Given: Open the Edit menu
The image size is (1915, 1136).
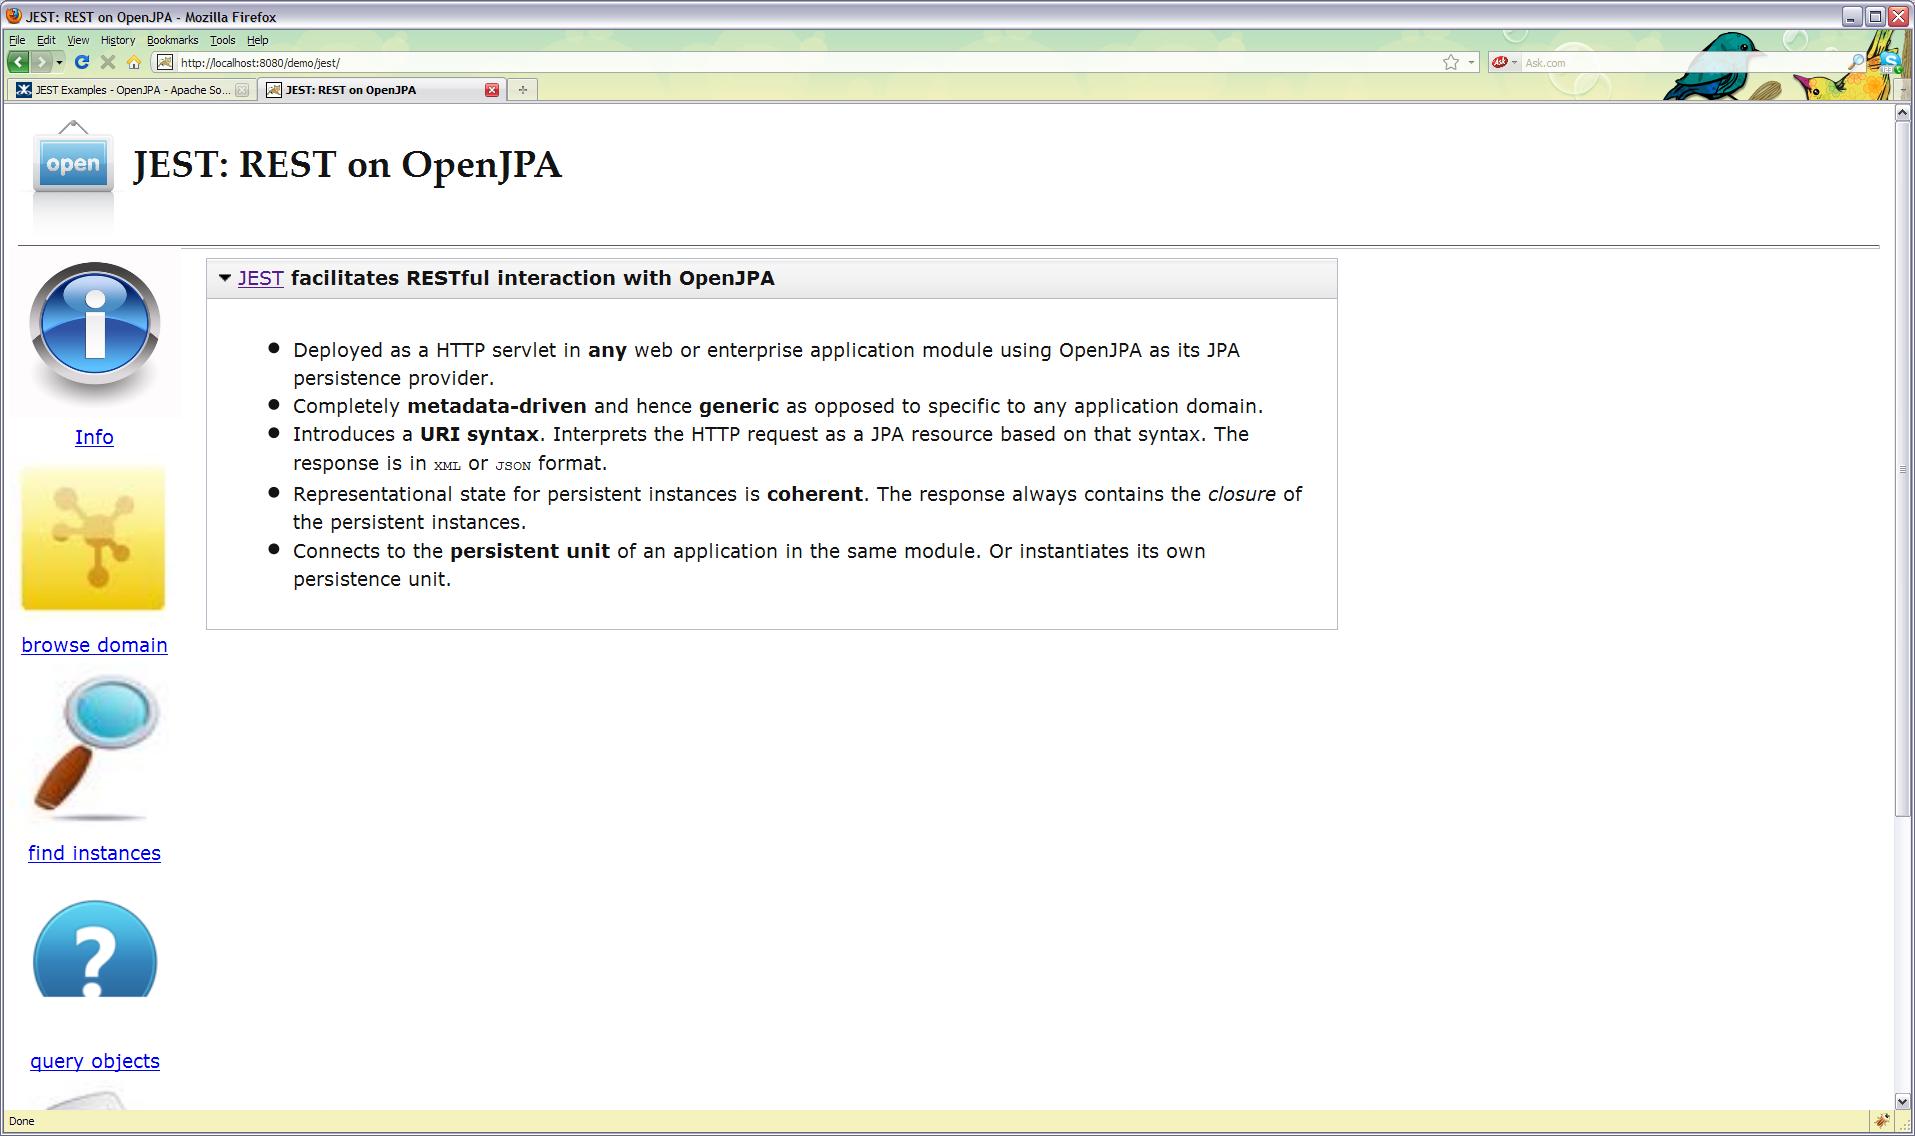Looking at the screenshot, I should tap(46, 40).
